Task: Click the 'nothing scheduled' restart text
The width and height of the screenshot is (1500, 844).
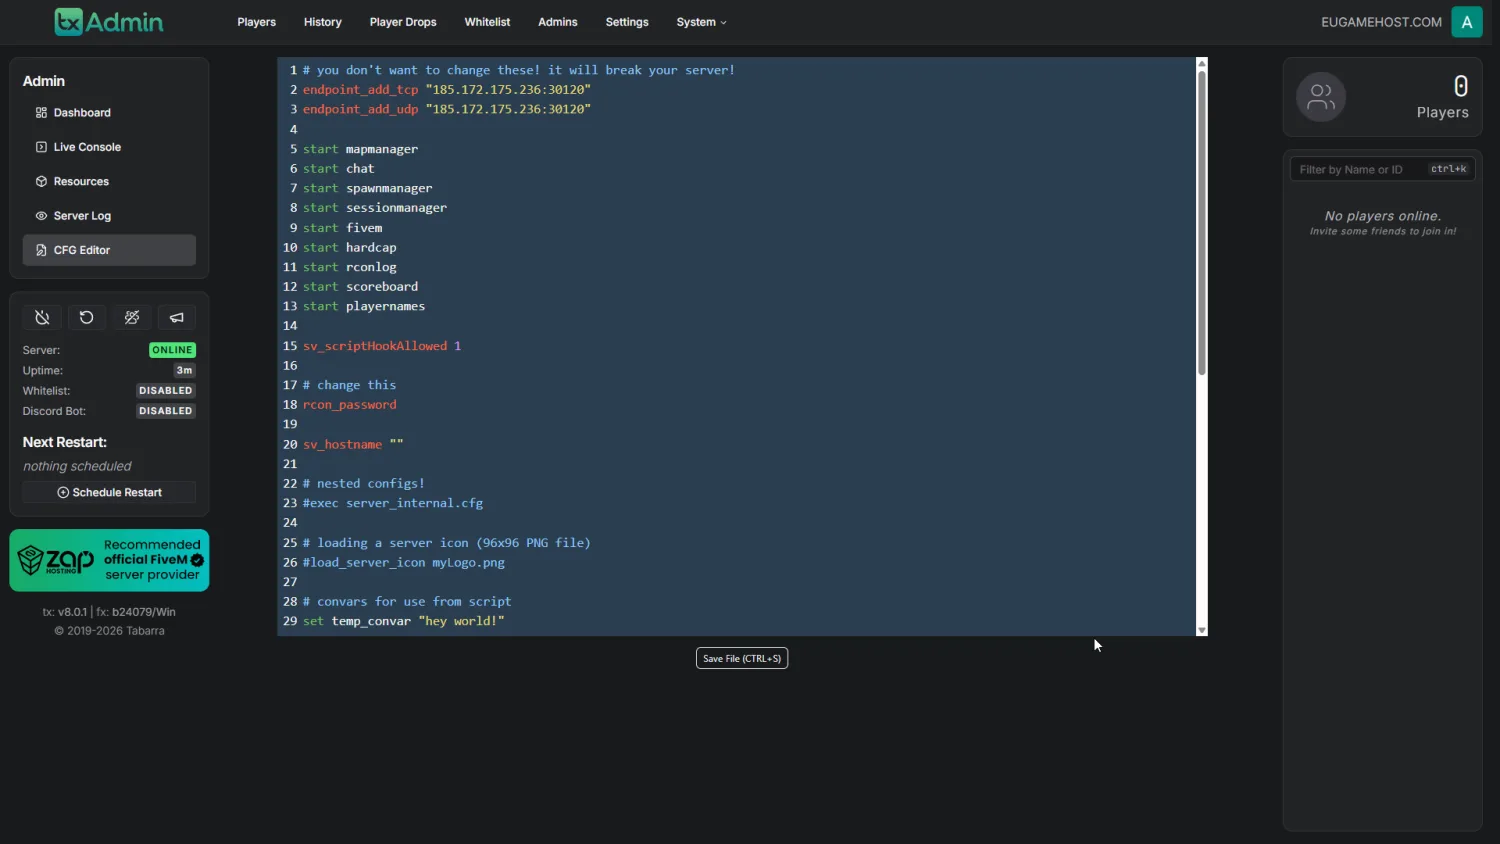Action: click(x=77, y=466)
